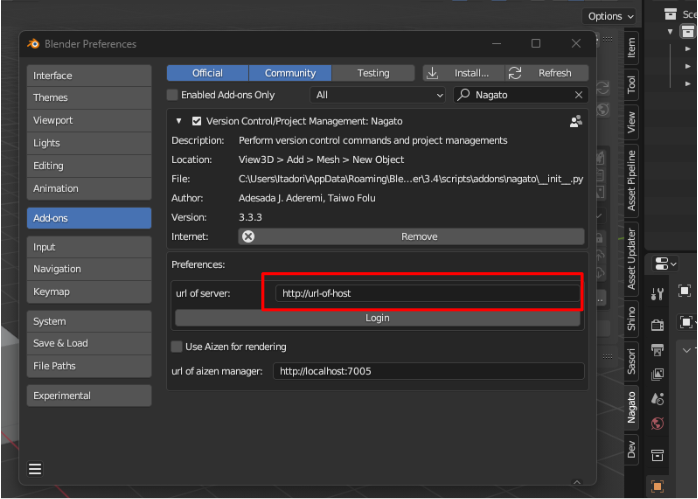Enable Use Aizen for rendering
The width and height of the screenshot is (698, 499).
(176, 346)
